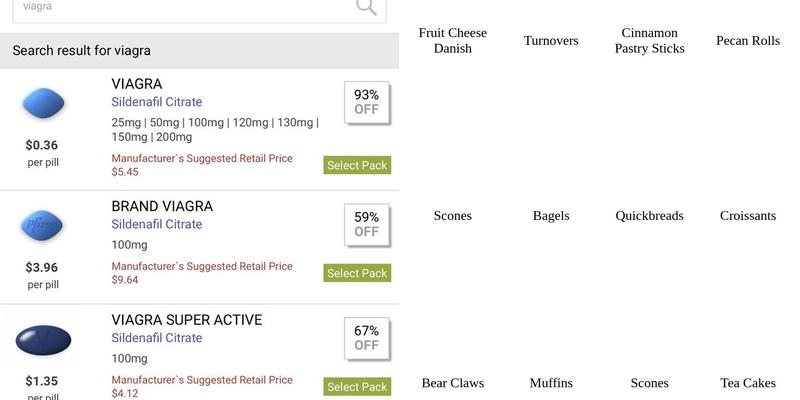Image resolution: width=800 pixels, height=400 pixels.
Task: Click the 59% OFF discount badge
Action: [366, 224]
